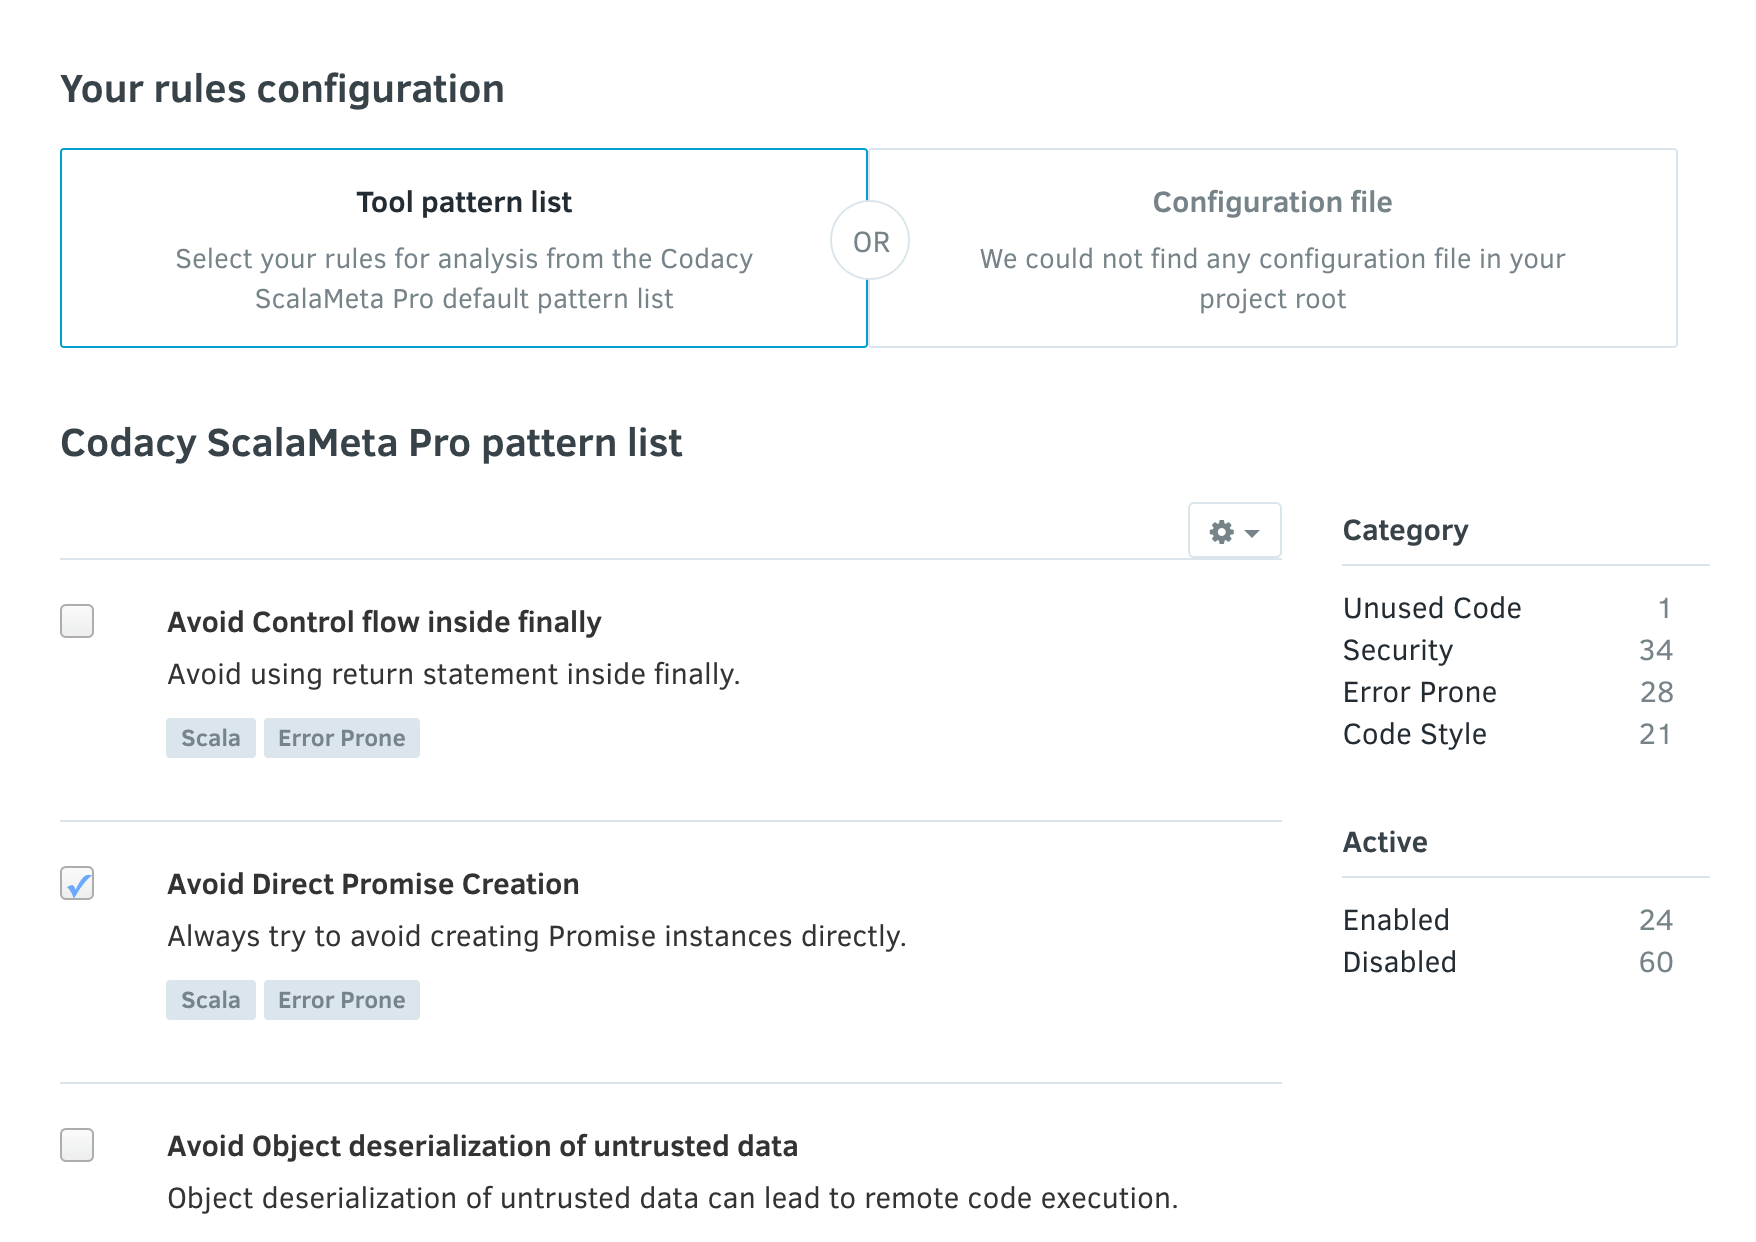Click Scala tag under Control flow pattern

click(x=210, y=738)
